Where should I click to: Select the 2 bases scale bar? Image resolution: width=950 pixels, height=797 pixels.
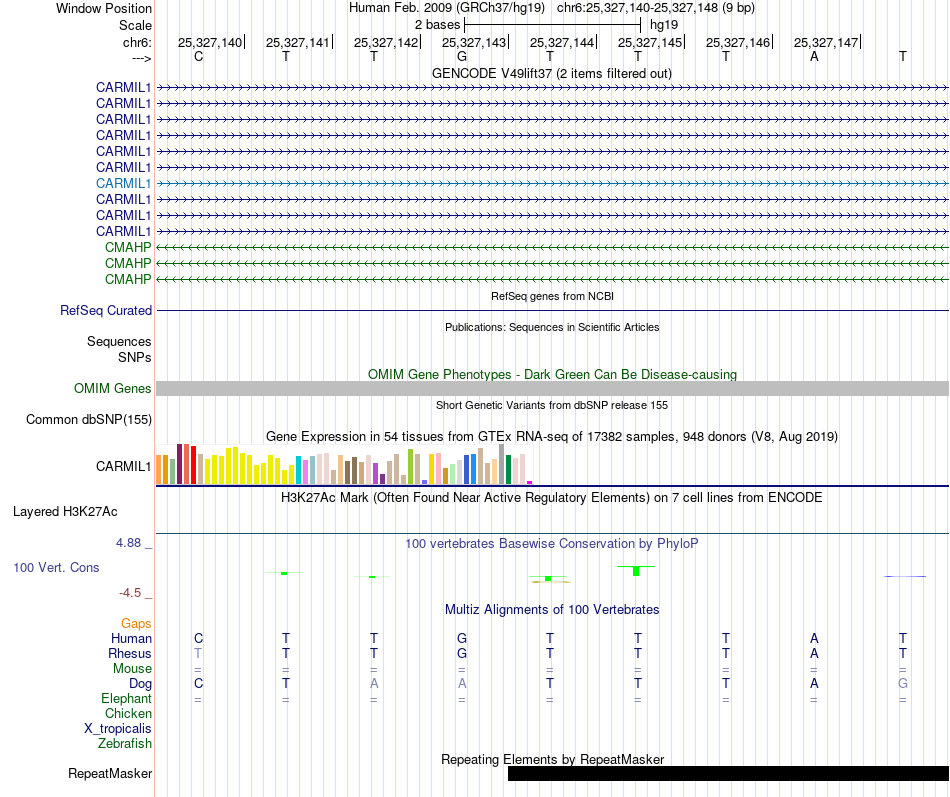(552, 25)
